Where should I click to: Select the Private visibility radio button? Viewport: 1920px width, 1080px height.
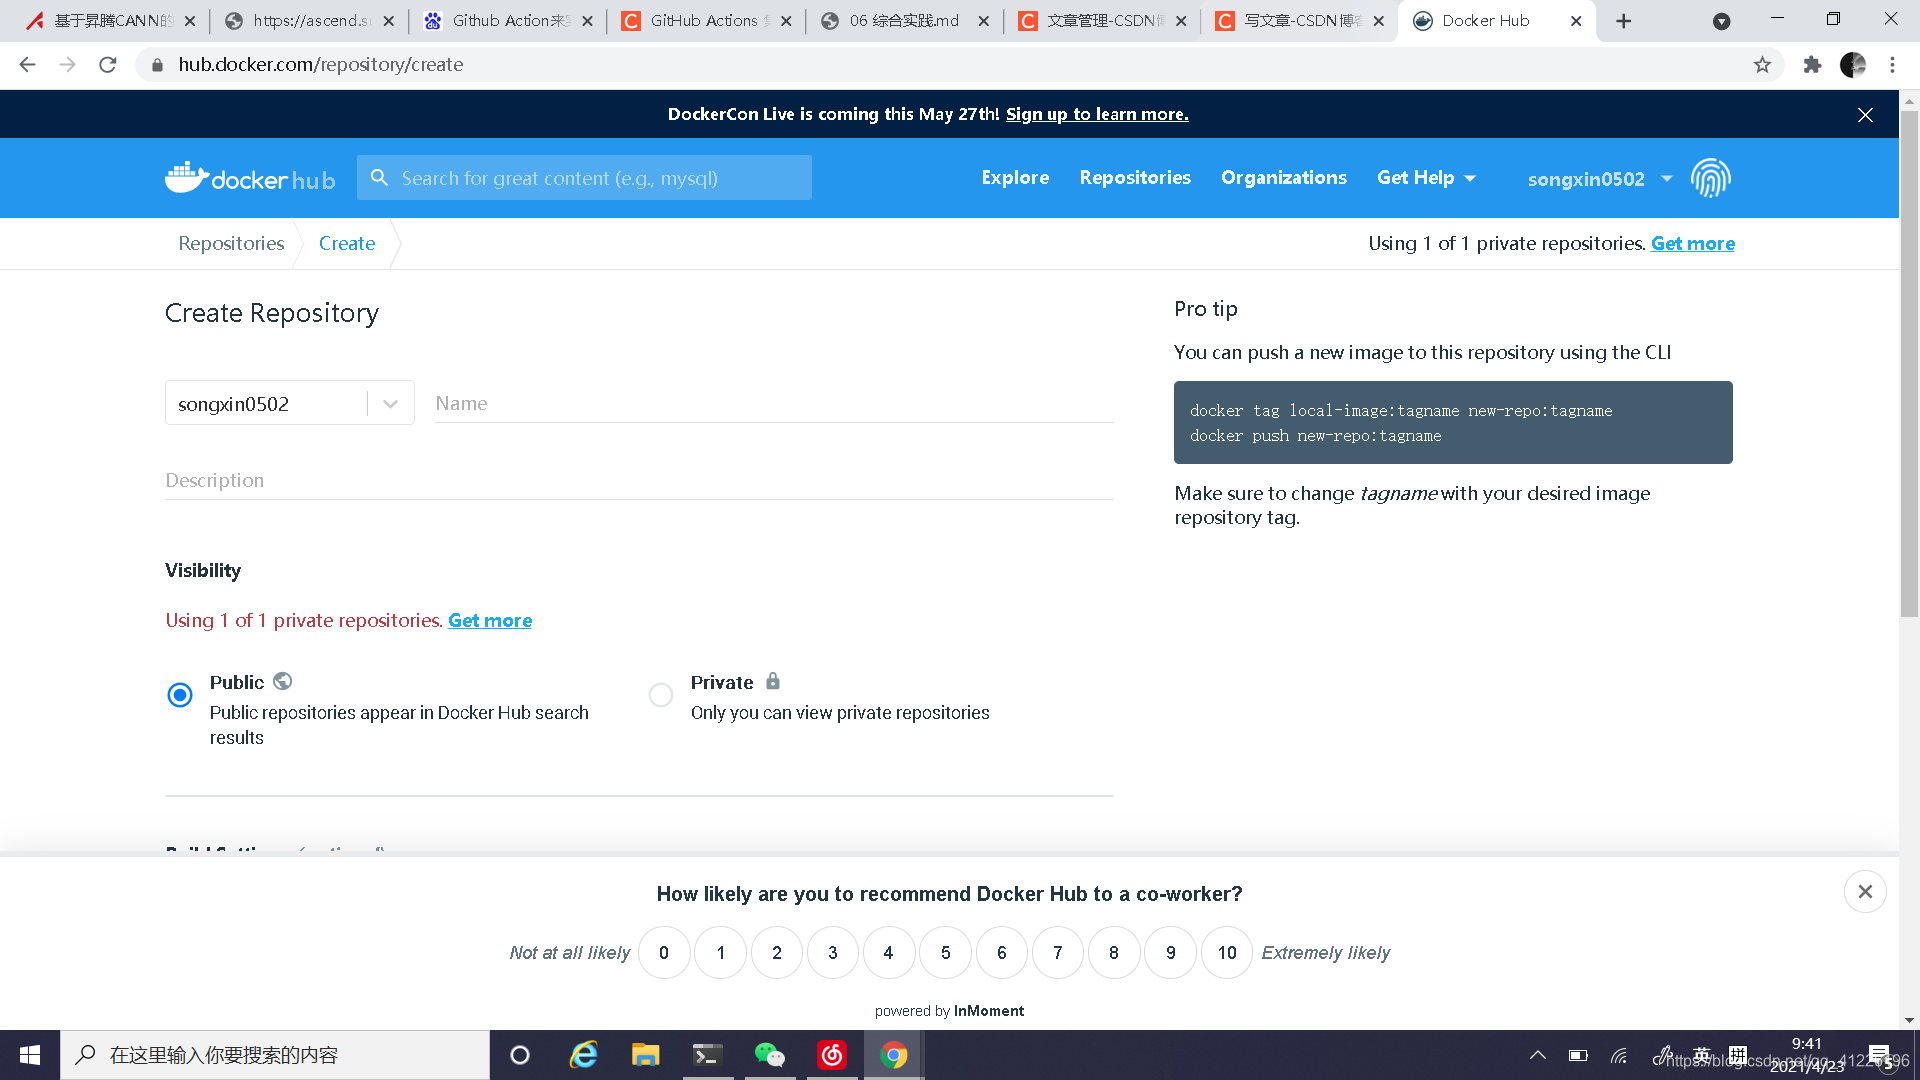(661, 694)
